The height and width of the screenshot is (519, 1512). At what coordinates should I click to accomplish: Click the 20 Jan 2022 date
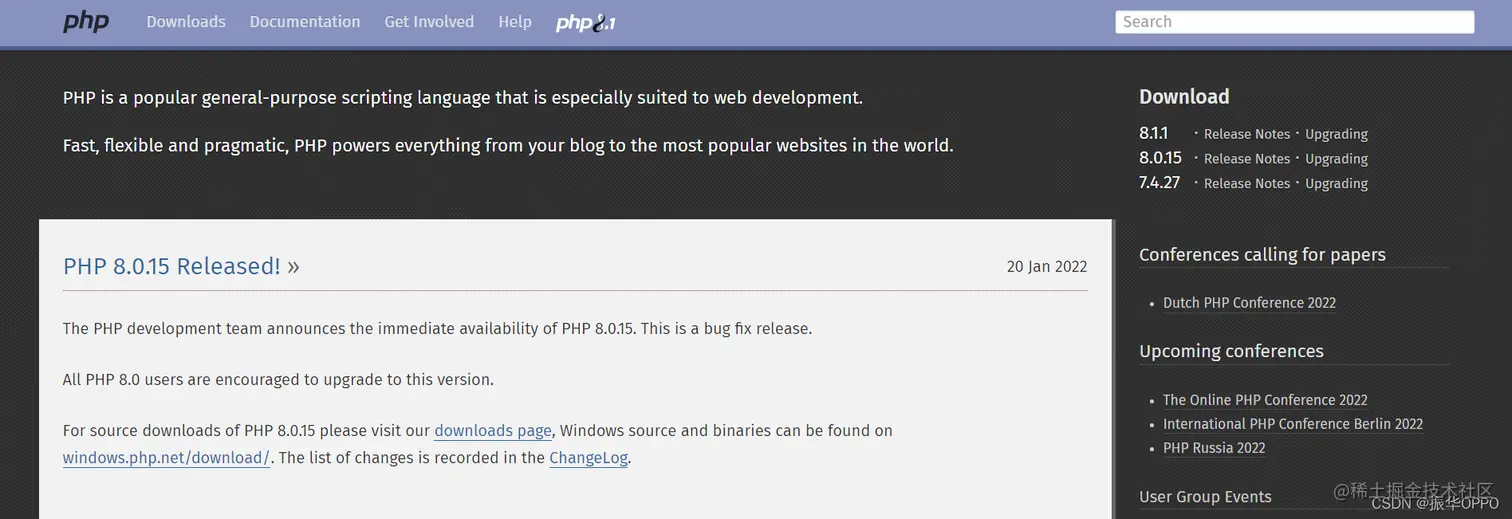(x=1047, y=266)
